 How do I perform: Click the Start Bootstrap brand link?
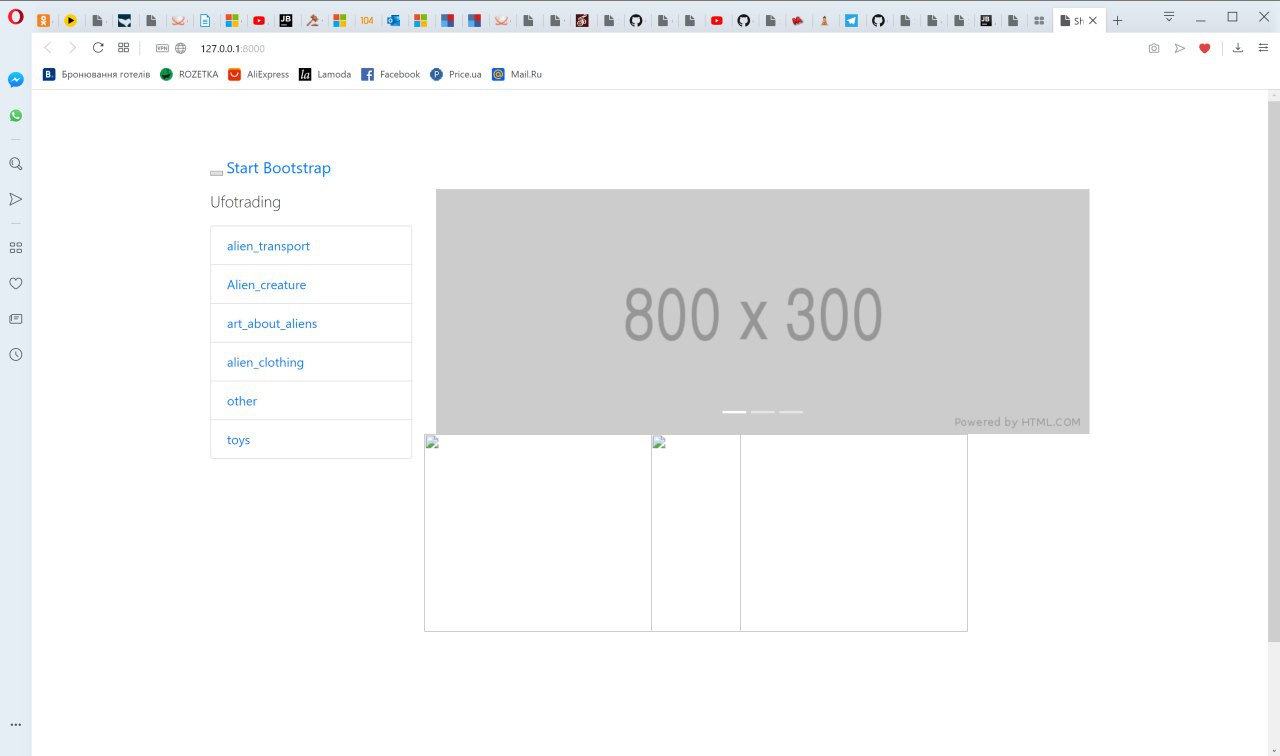tap(278, 168)
